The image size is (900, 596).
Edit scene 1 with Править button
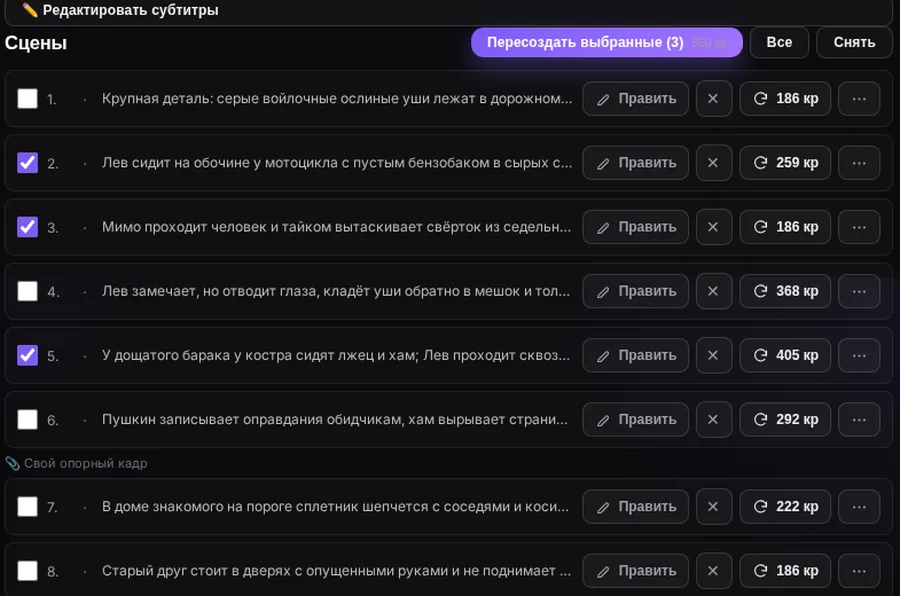635,99
